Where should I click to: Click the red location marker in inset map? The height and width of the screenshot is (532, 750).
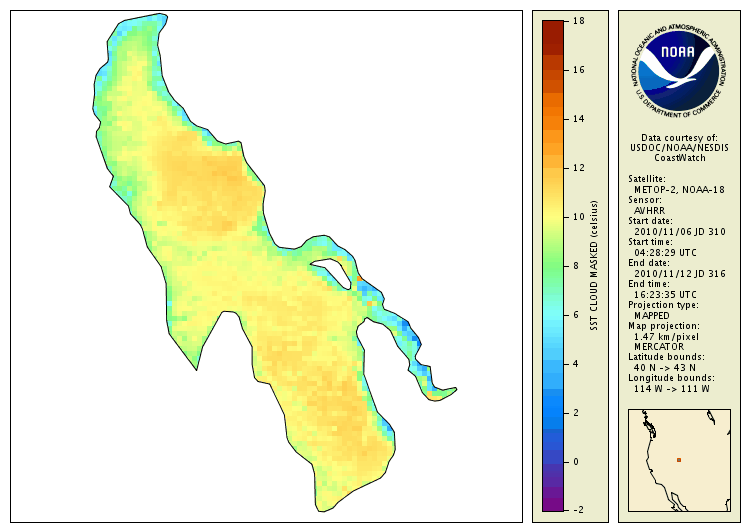click(679, 460)
